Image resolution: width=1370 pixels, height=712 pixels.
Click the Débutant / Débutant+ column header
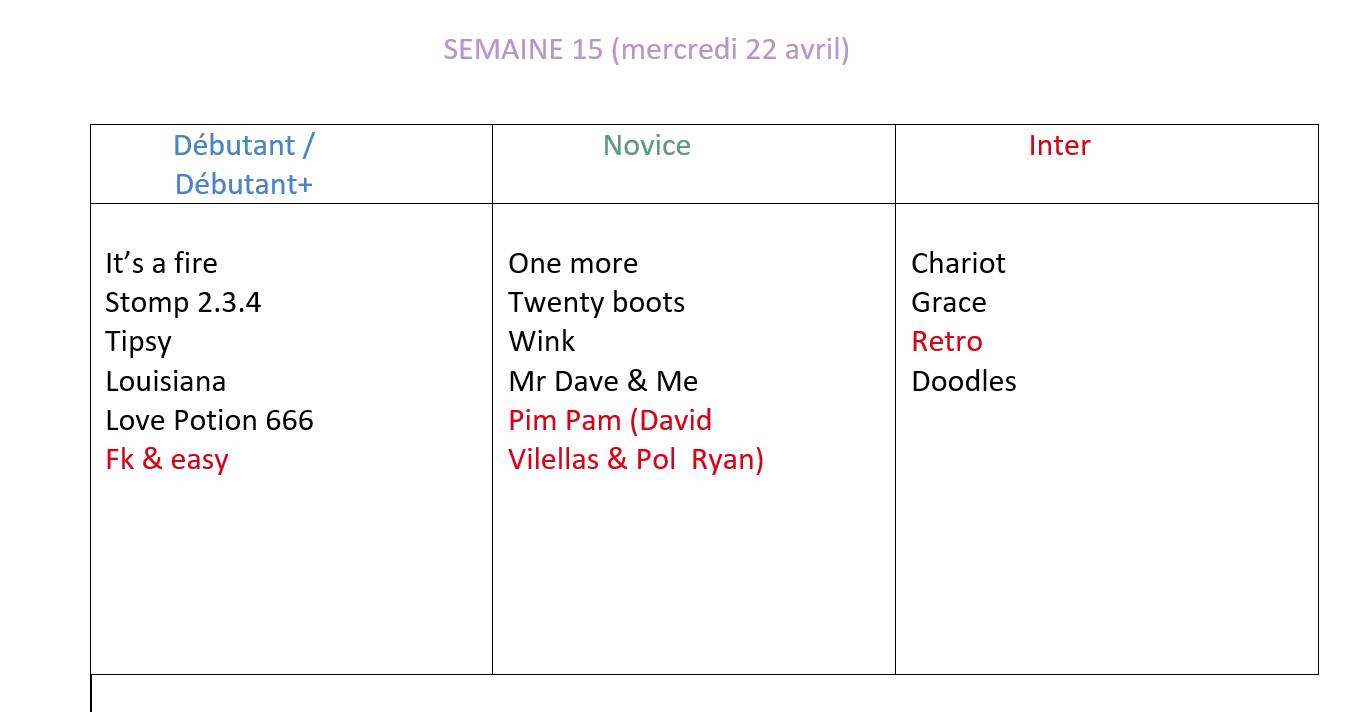243,165
